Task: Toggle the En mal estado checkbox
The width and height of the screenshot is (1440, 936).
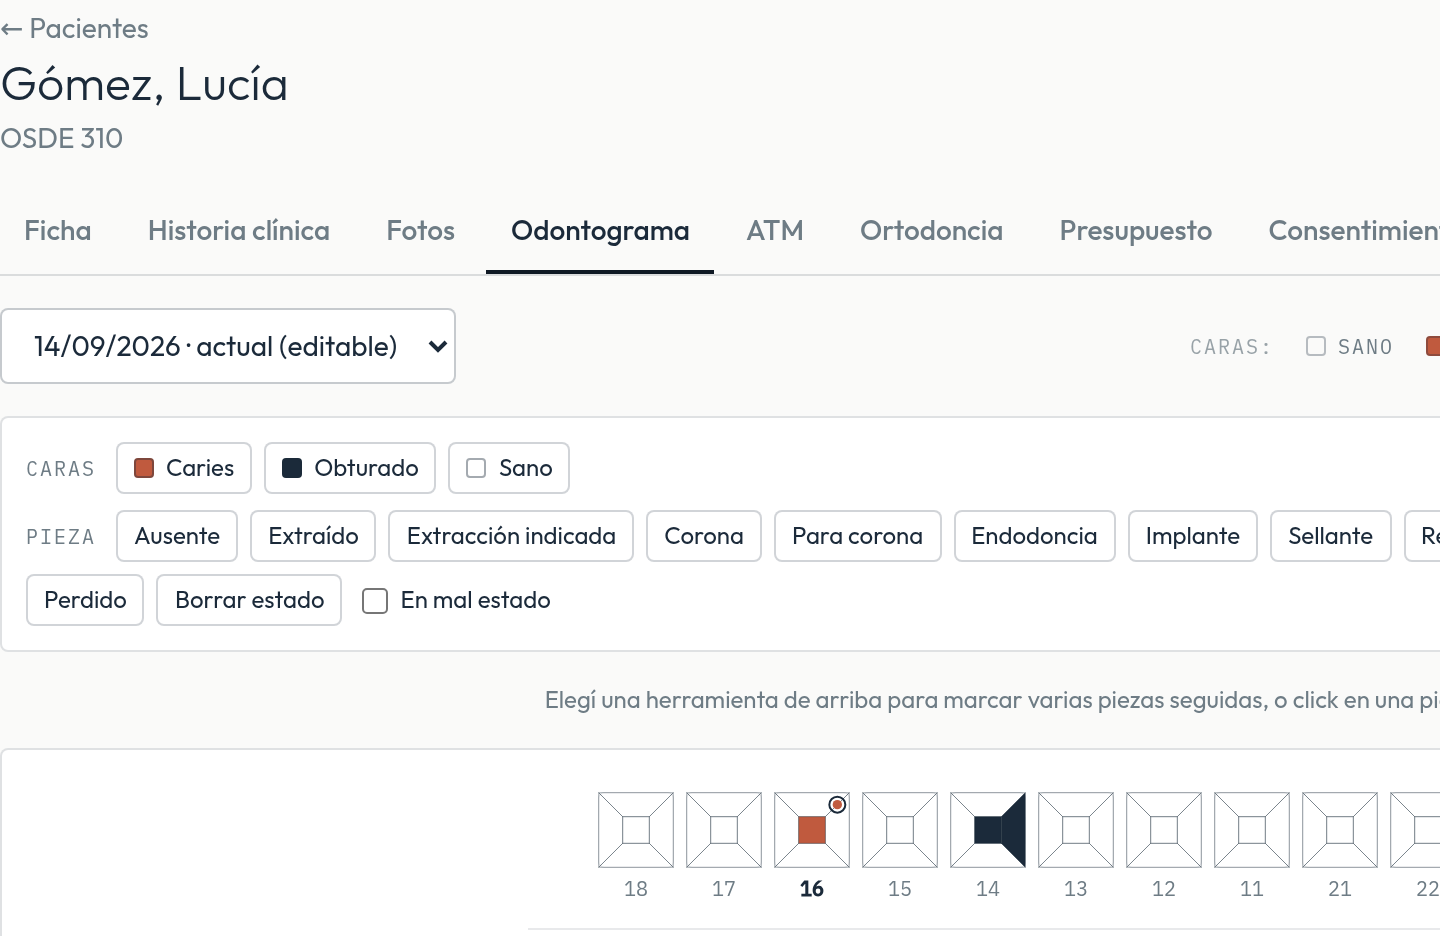Action: pos(375,601)
